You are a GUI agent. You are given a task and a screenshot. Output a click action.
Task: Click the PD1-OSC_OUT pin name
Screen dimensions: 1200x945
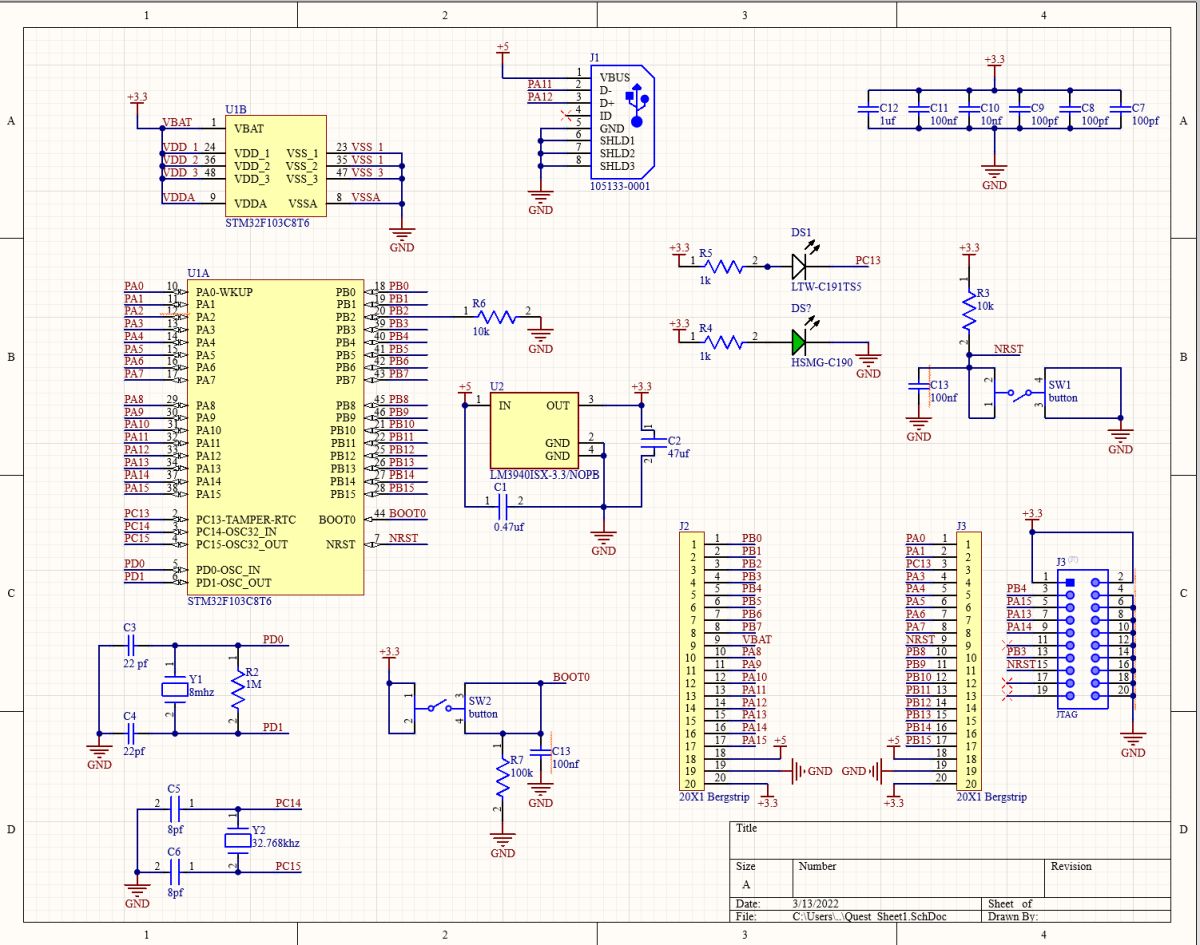[233, 582]
